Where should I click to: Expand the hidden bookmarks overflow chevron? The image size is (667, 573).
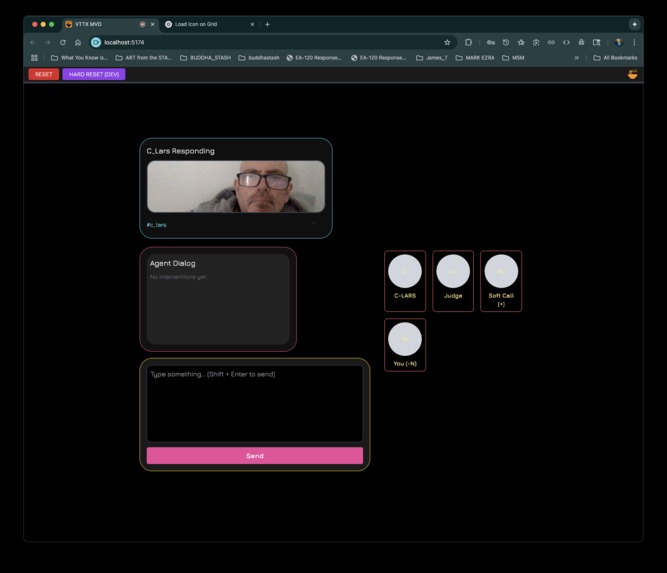pos(577,57)
